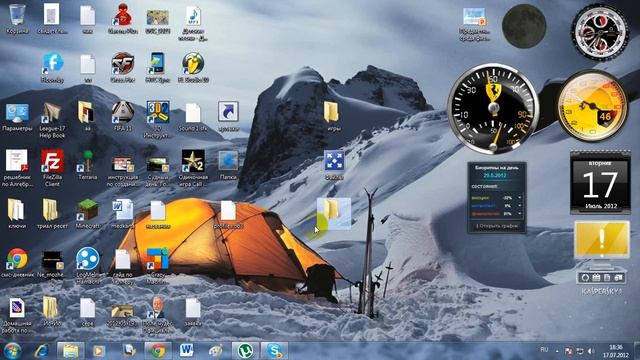Launch Internet Explorer from taskbar
The height and width of the screenshot is (360, 640).
[x=41, y=351]
